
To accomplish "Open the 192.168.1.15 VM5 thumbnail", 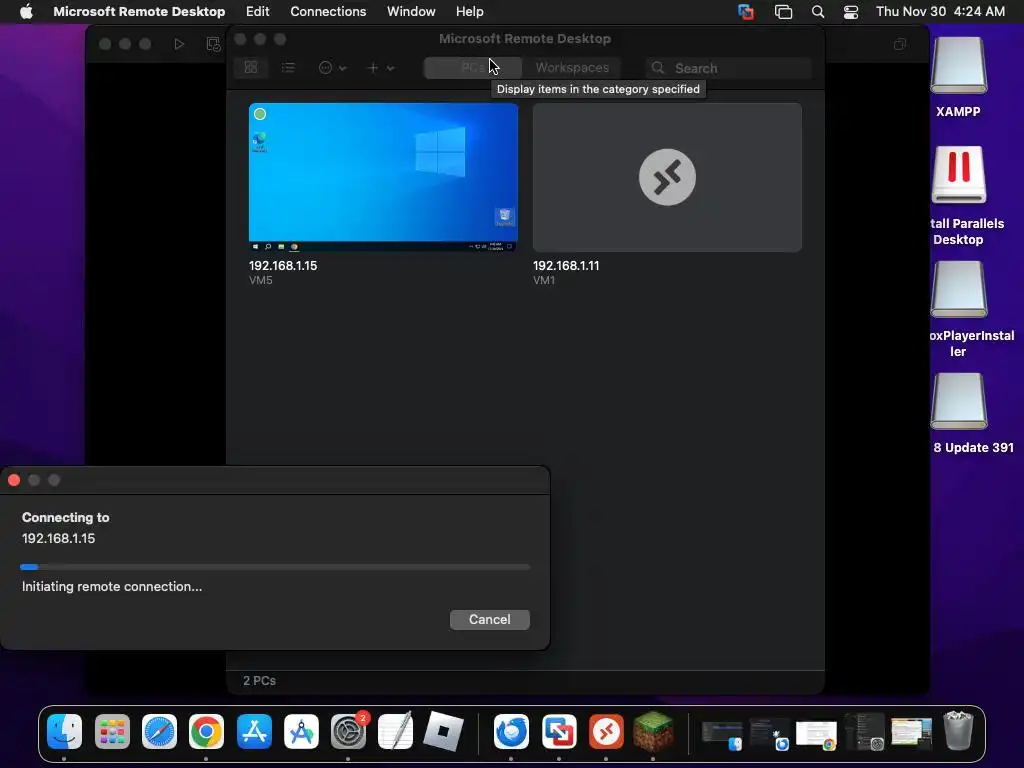I will [x=383, y=177].
